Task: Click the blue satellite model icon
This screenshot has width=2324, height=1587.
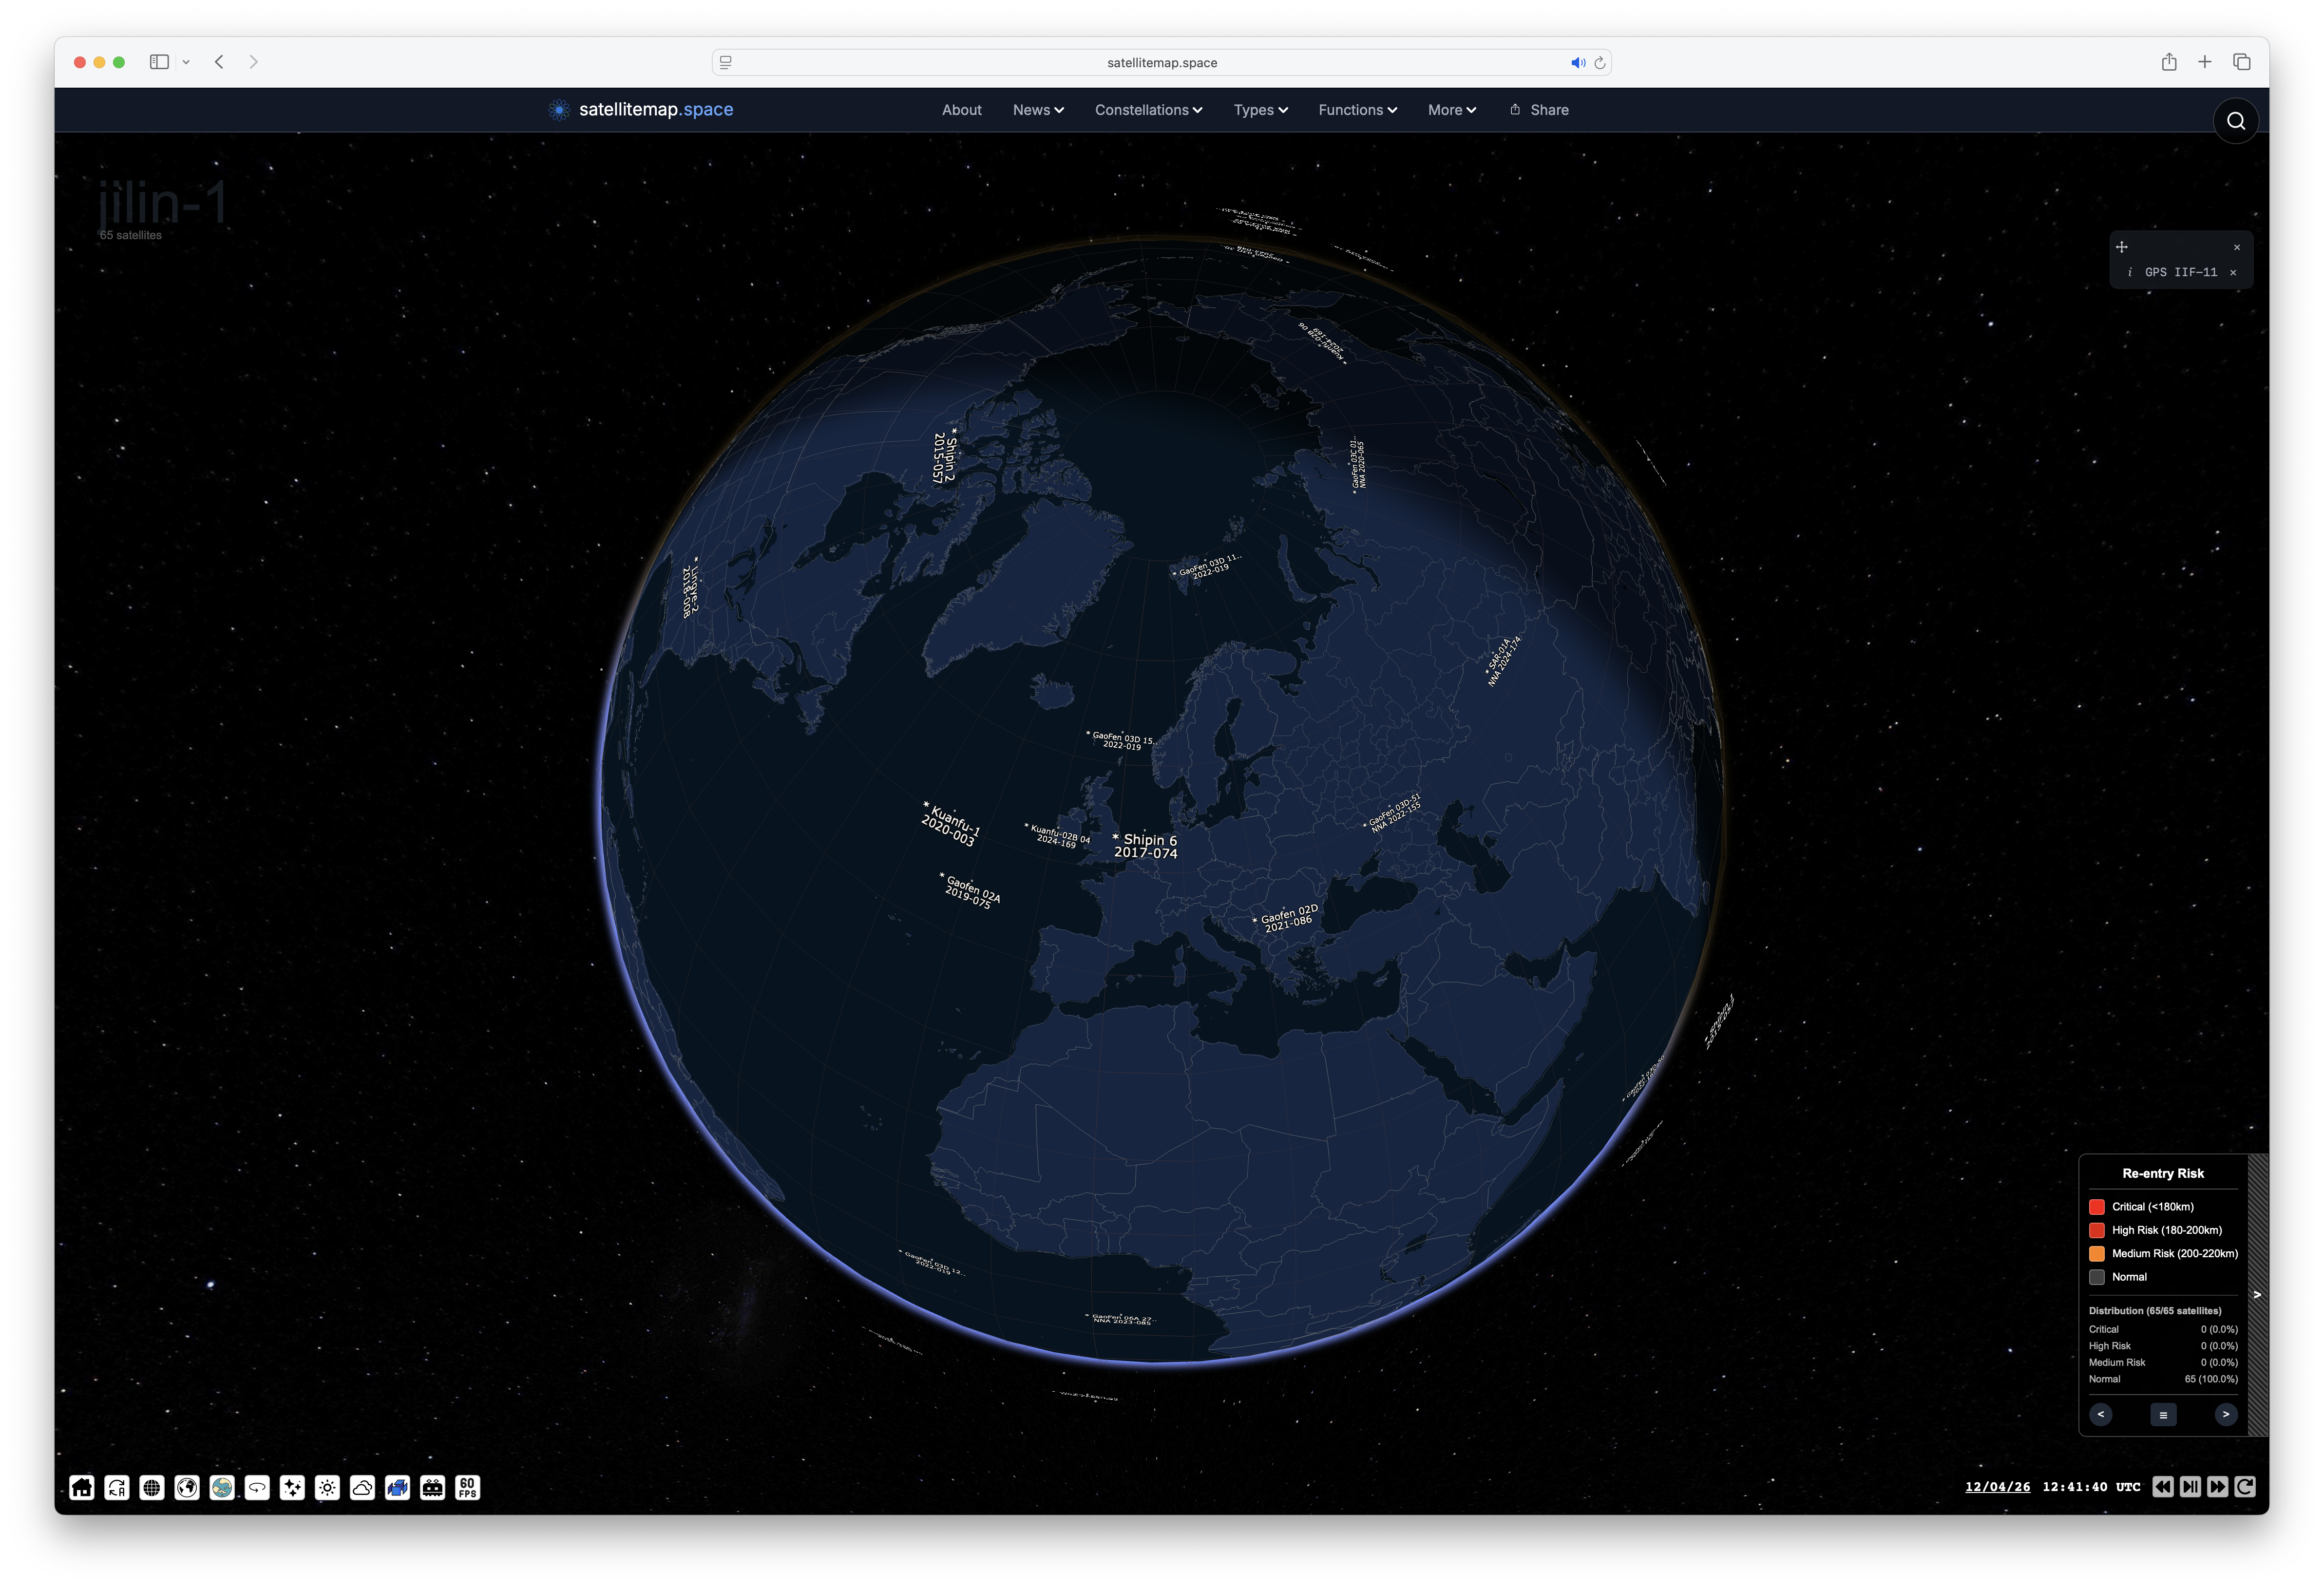Action: 397,1487
